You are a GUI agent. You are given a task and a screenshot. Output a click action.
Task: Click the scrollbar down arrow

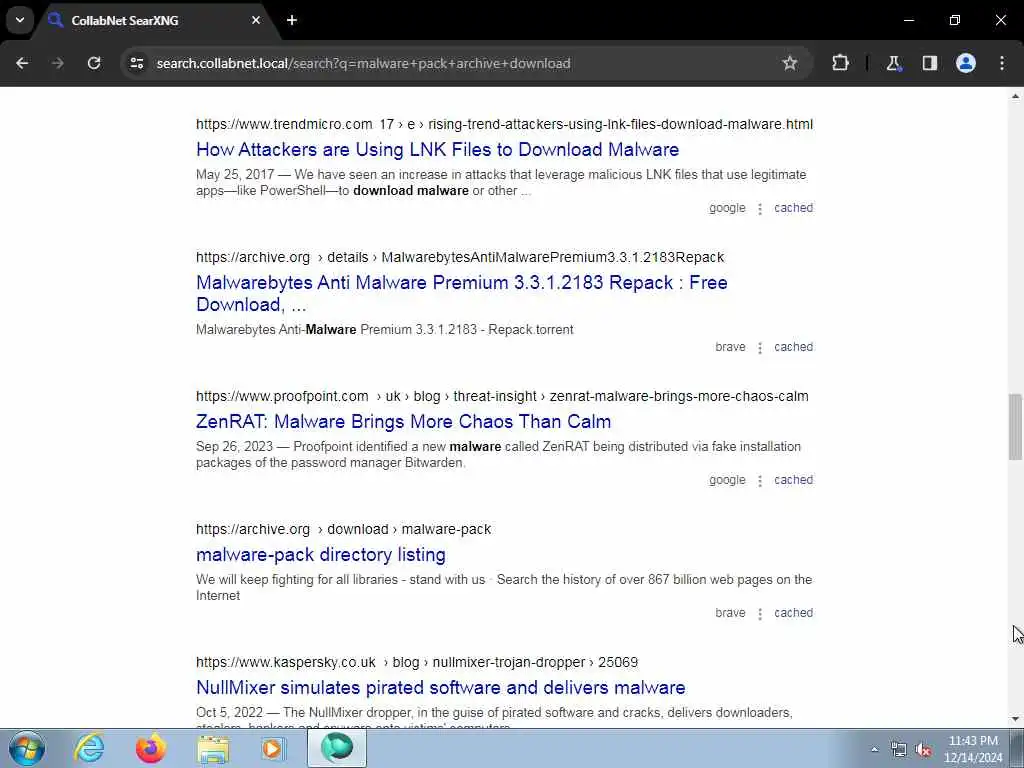click(1016, 720)
